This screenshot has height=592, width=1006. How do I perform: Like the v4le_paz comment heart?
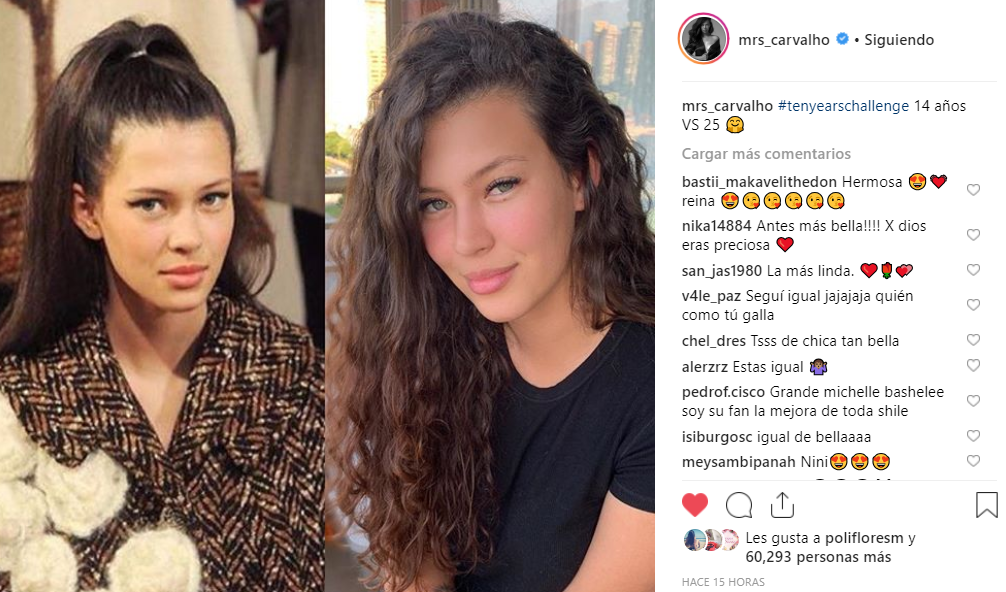(973, 305)
